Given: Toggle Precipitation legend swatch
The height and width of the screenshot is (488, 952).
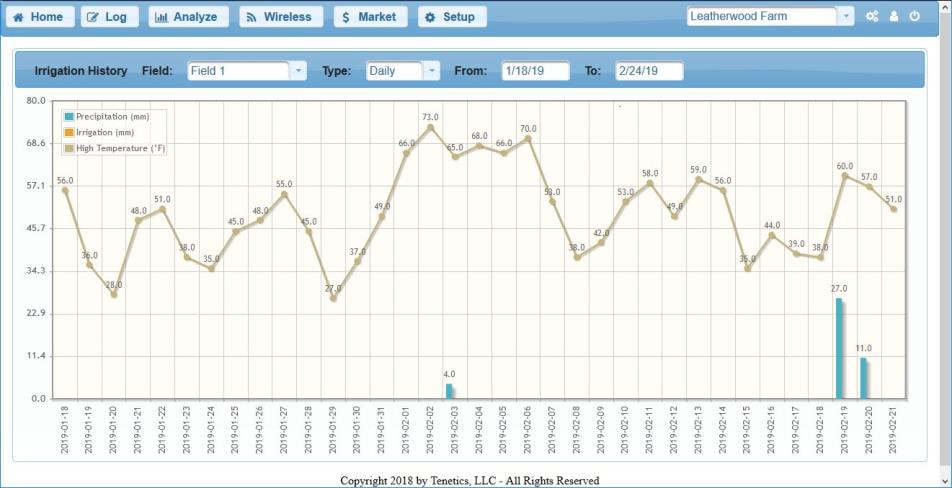Looking at the screenshot, I should (69, 117).
